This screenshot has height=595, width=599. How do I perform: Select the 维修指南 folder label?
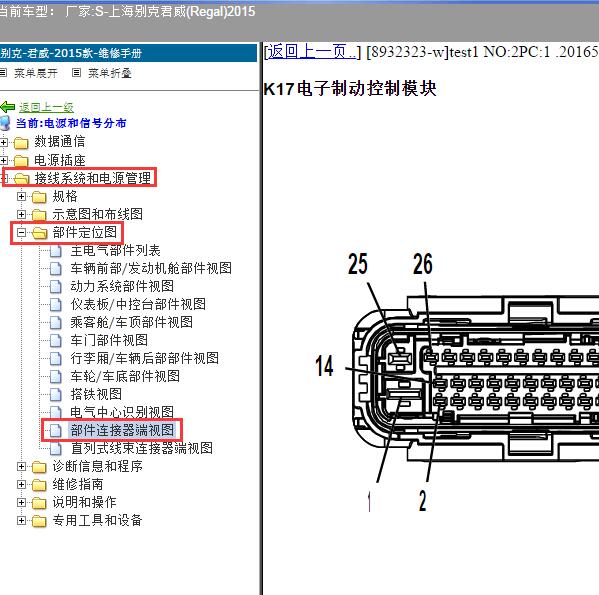click(x=78, y=484)
